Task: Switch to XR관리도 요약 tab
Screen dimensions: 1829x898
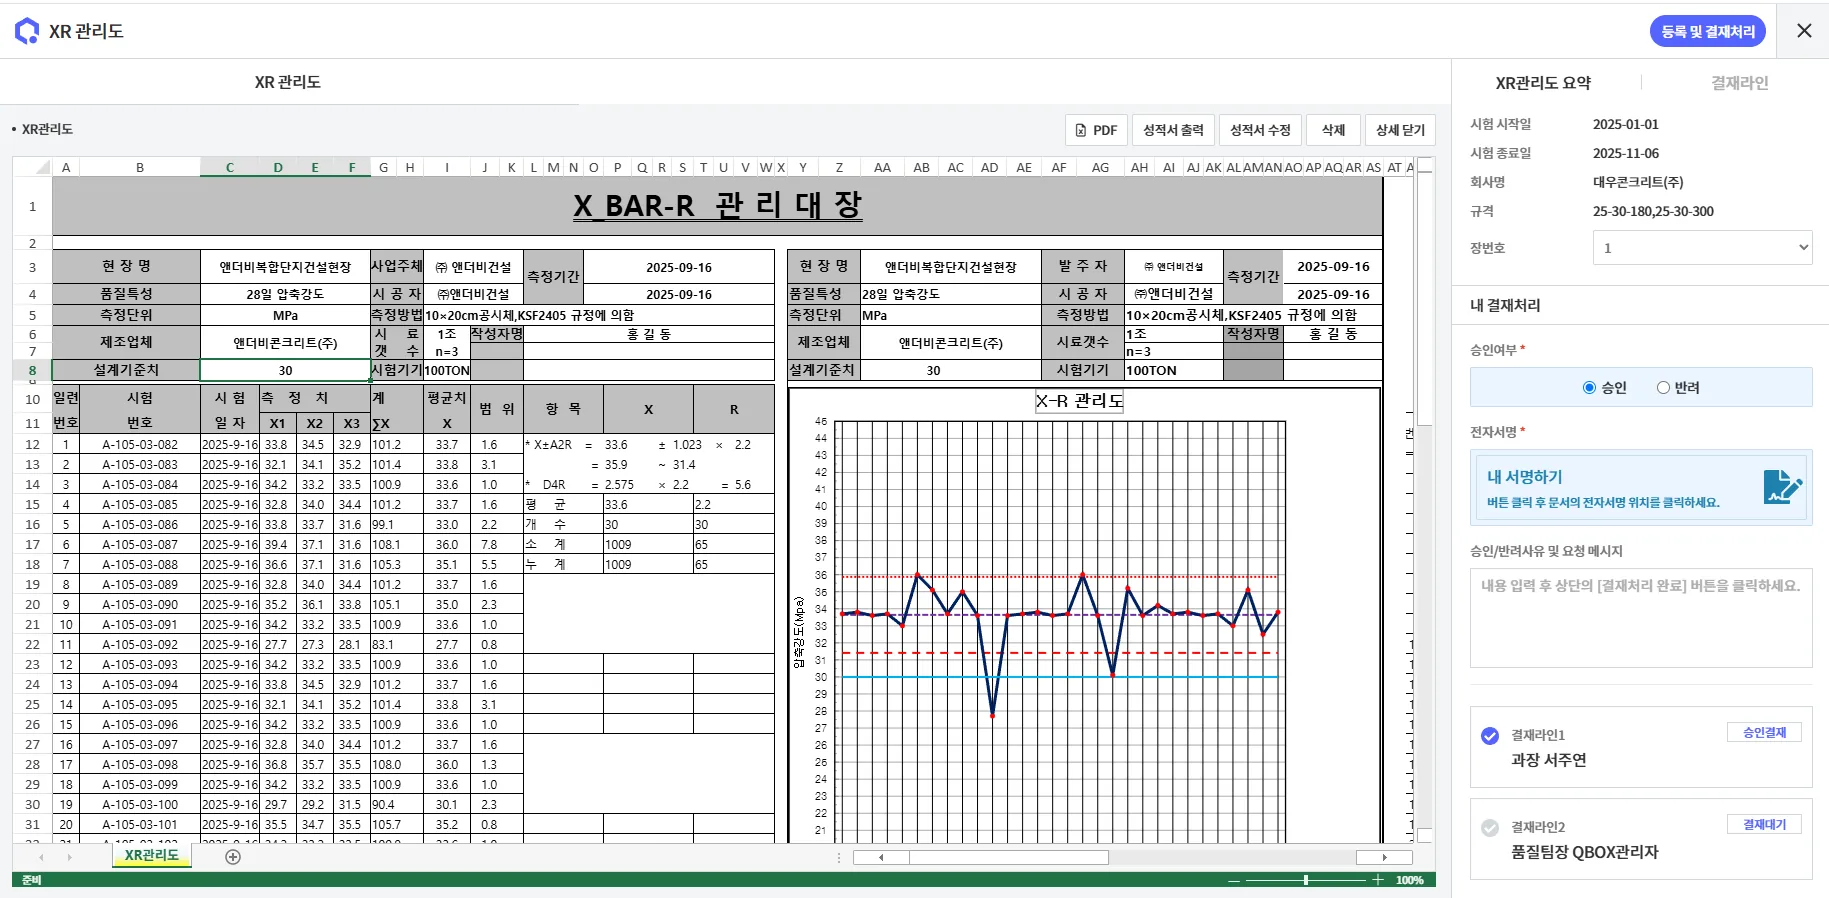Action: 1543,83
